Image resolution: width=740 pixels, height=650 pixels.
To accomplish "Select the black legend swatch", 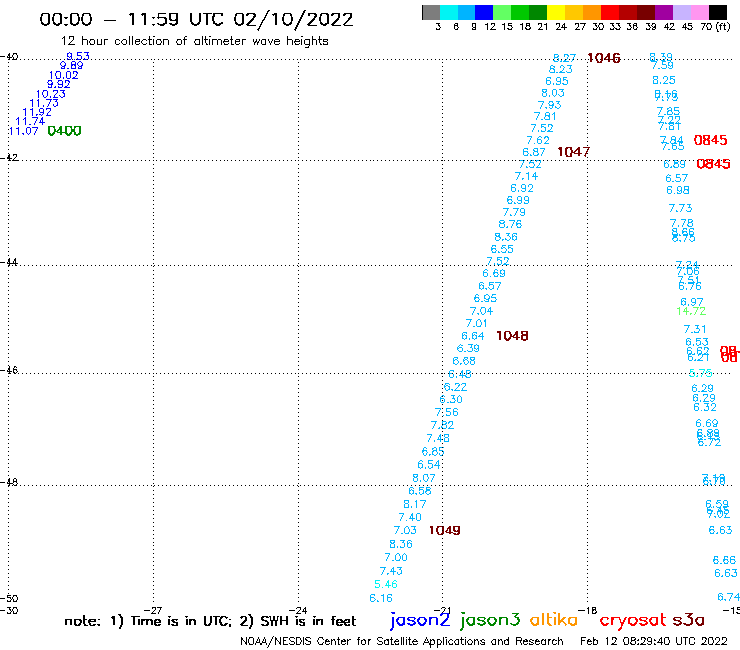I will point(718,13).
